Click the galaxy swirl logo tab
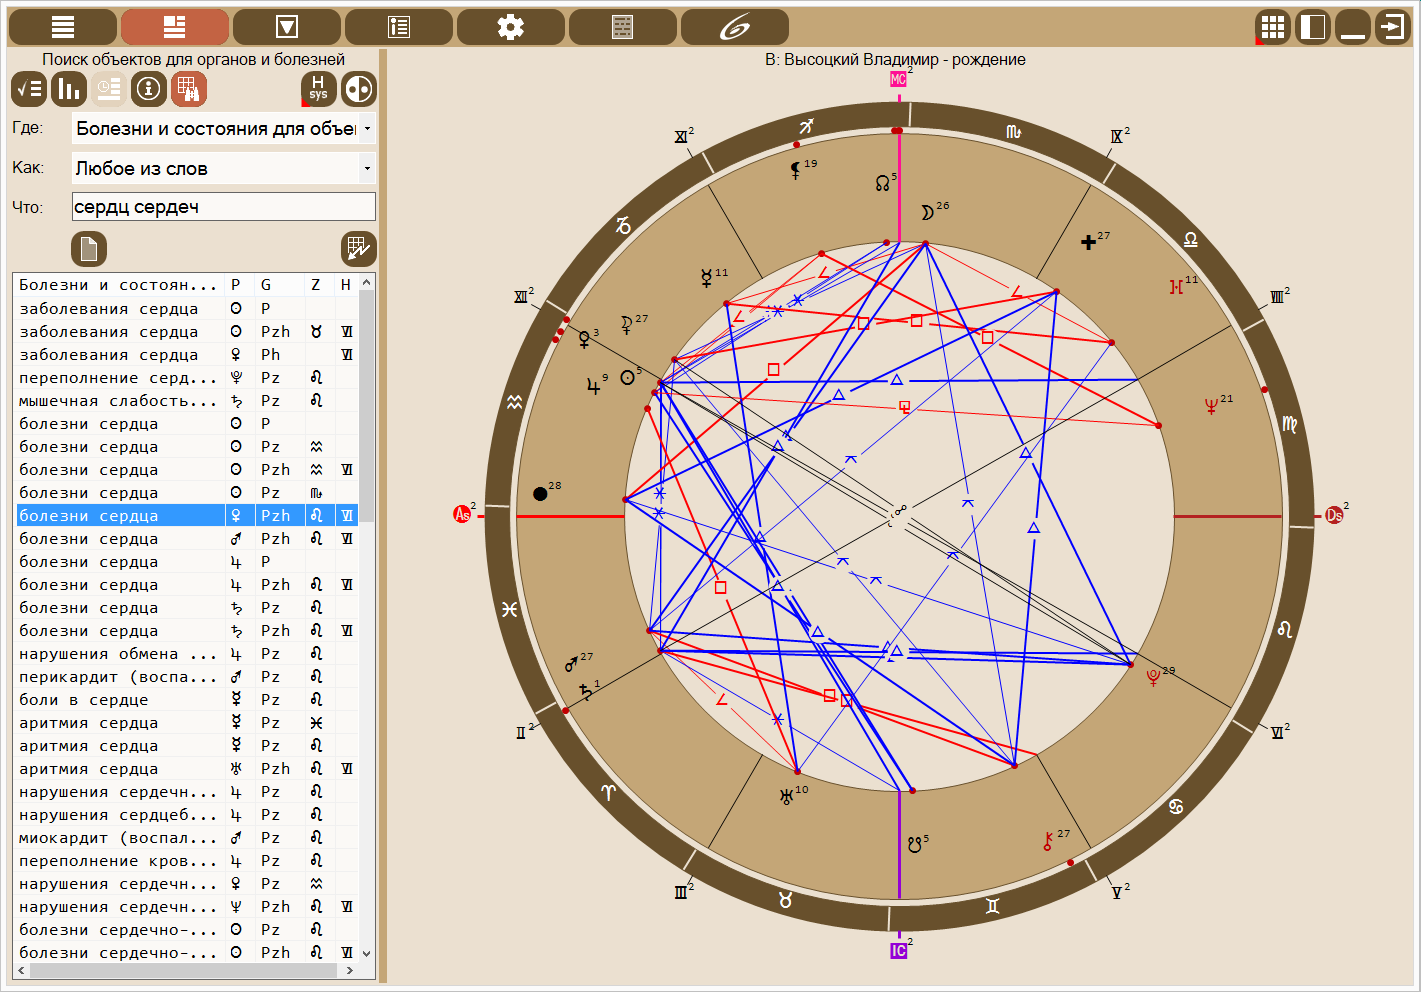The width and height of the screenshot is (1421, 992). click(735, 27)
